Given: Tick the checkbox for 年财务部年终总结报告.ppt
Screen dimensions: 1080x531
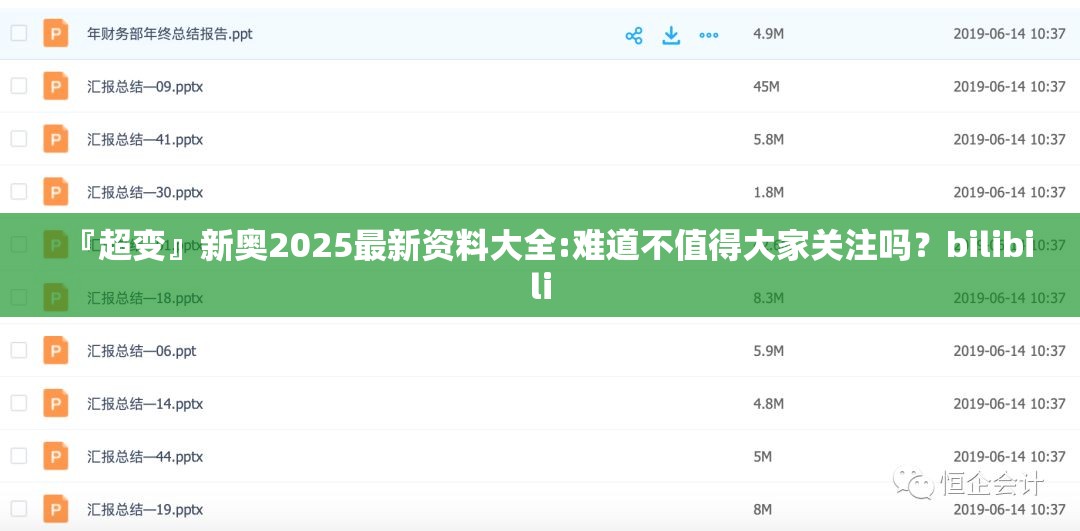Looking at the screenshot, I should 19,33.
